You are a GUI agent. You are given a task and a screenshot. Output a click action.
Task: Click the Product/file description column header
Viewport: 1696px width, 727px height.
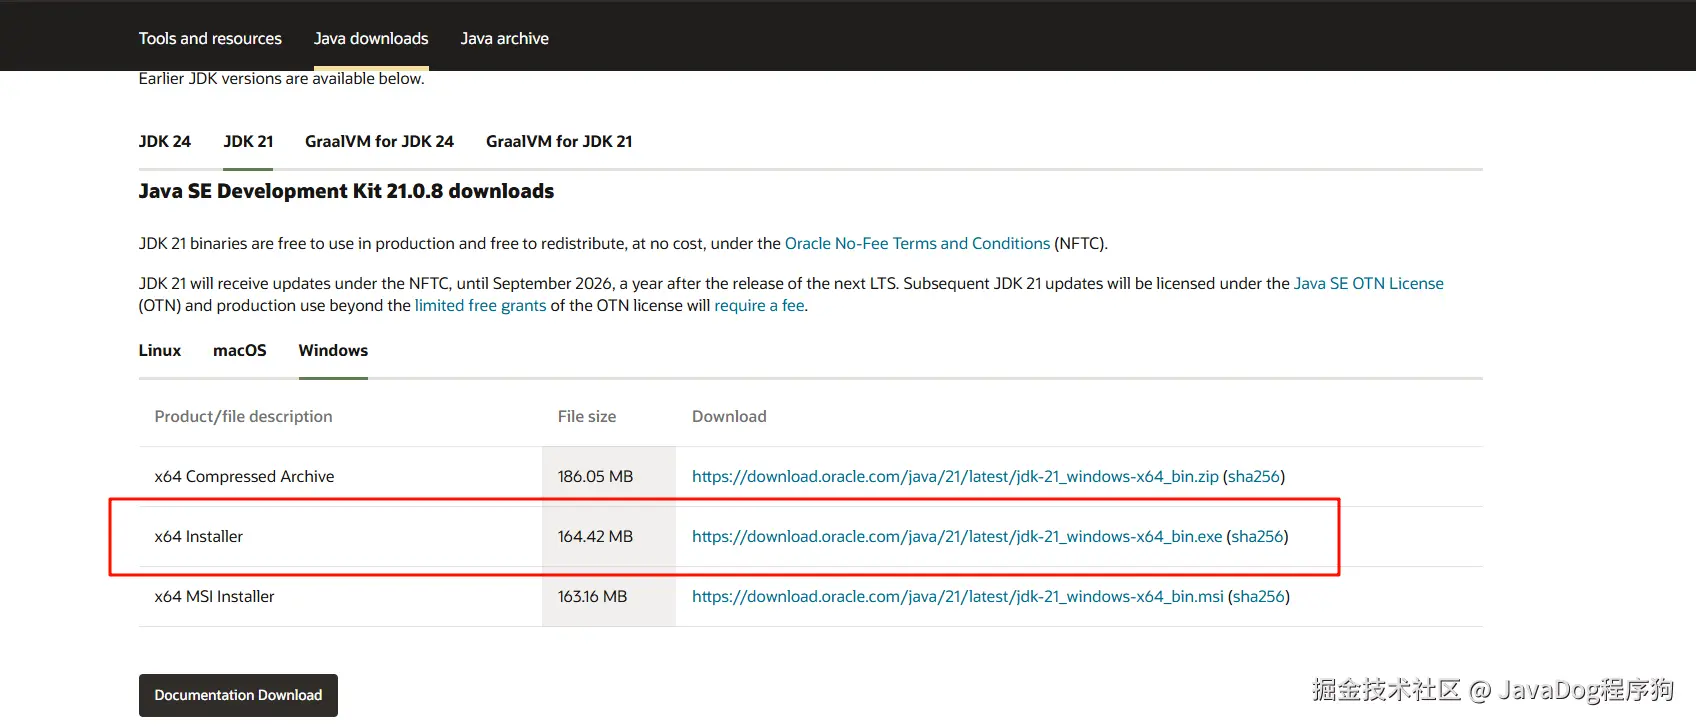pyautogui.click(x=243, y=416)
